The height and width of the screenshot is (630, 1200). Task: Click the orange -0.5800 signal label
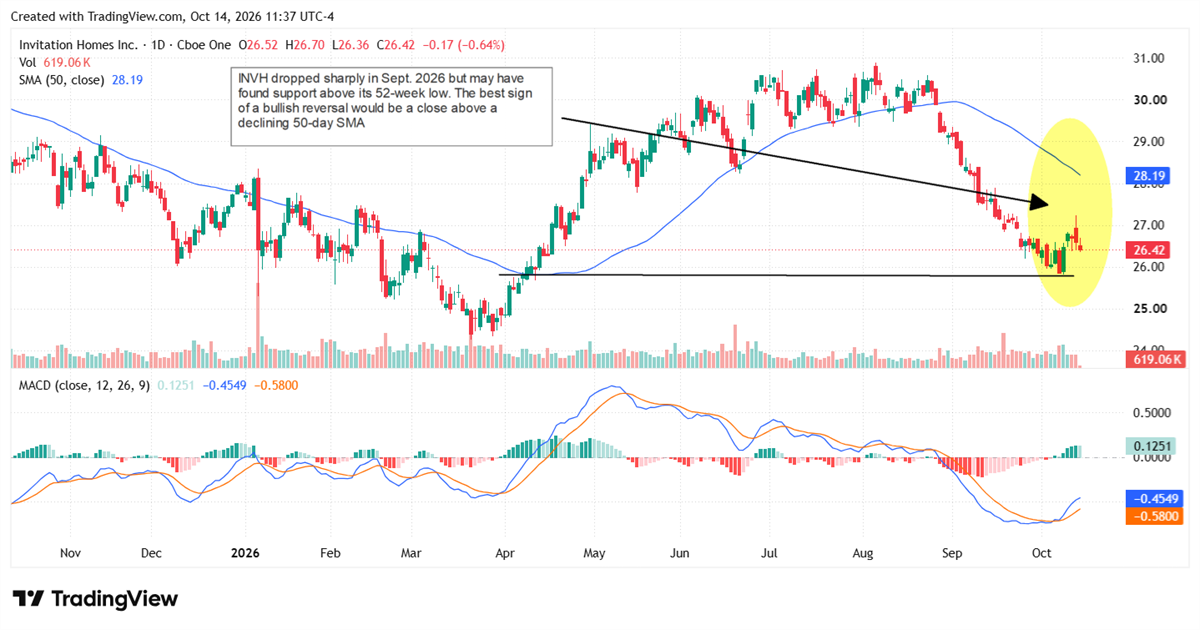1155,516
